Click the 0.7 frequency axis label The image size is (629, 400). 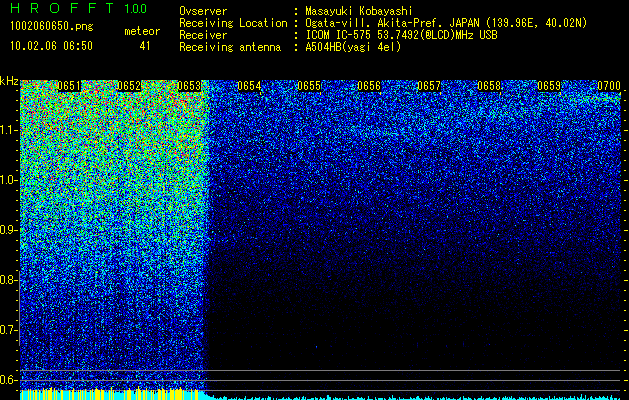[x=8, y=330]
